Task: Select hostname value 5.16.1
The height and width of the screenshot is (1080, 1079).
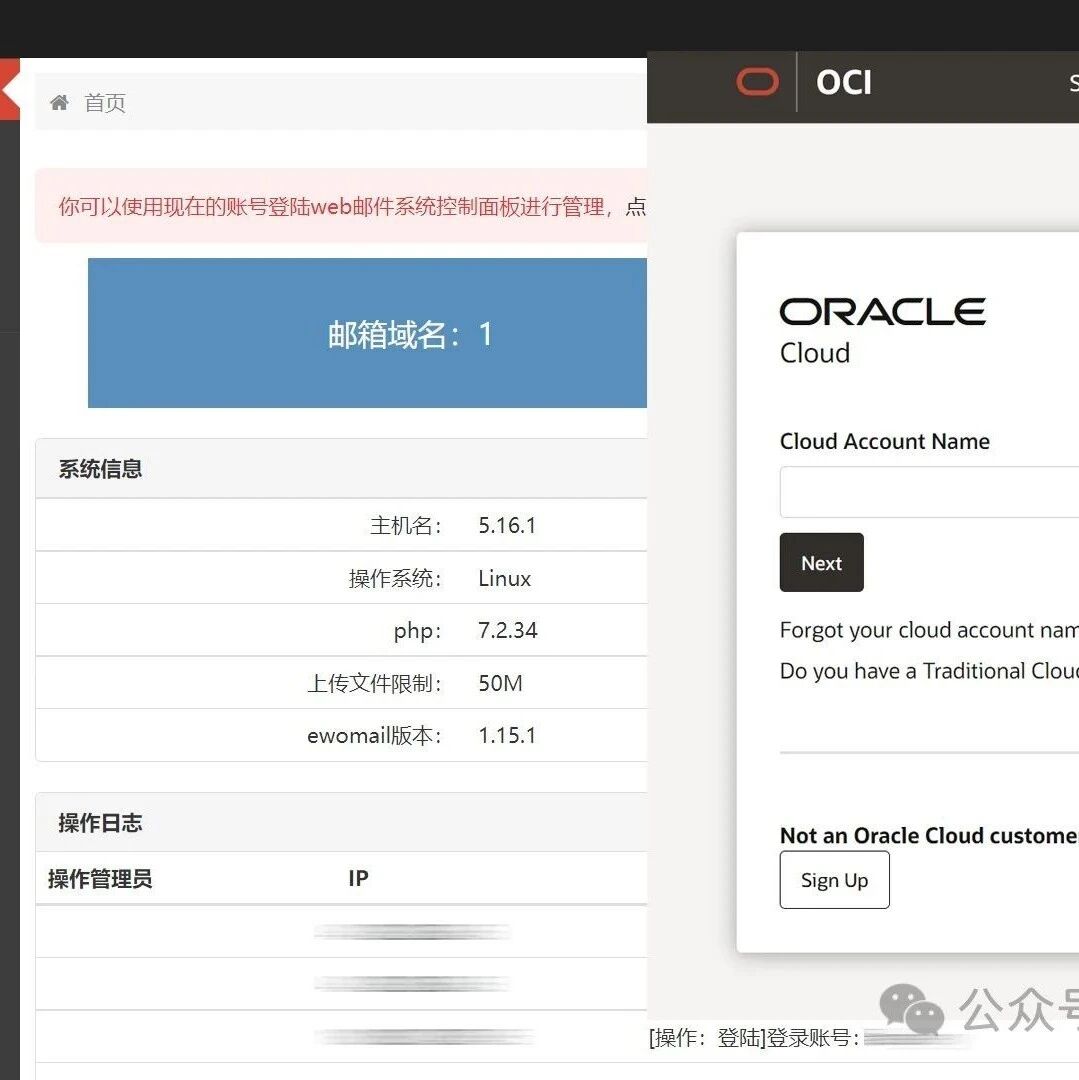Action: pyautogui.click(x=507, y=526)
